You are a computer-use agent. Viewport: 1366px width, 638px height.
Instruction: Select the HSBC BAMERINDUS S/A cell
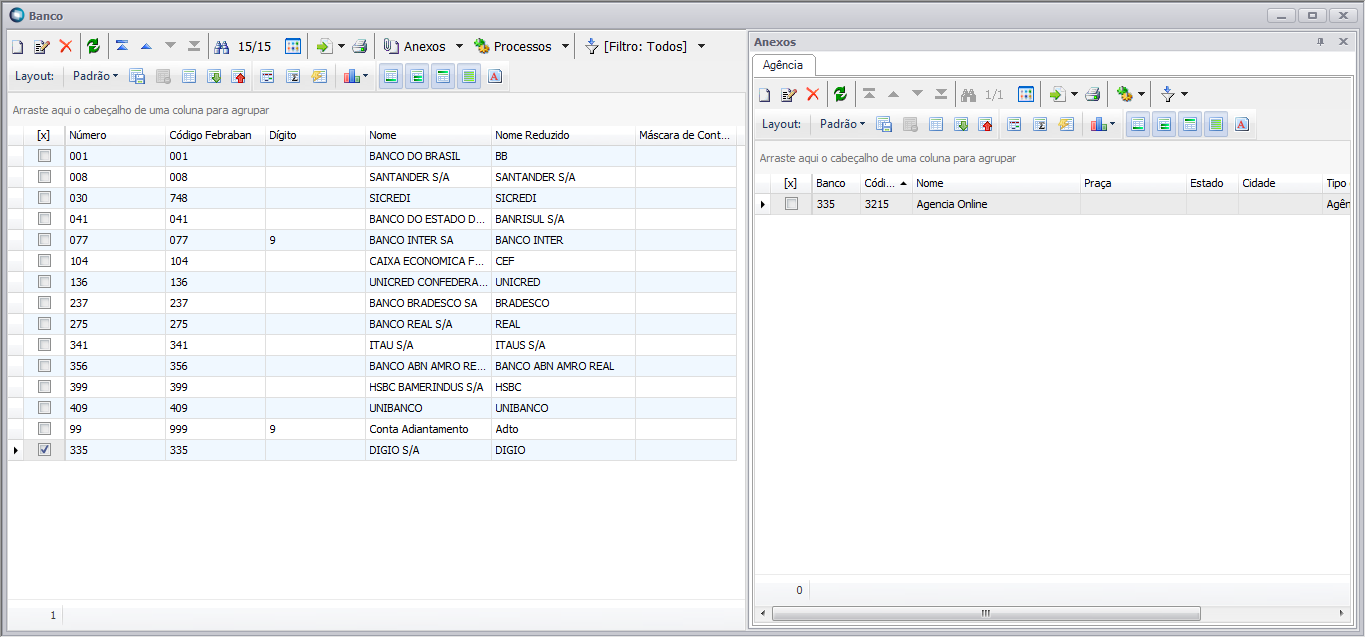point(428,387)
